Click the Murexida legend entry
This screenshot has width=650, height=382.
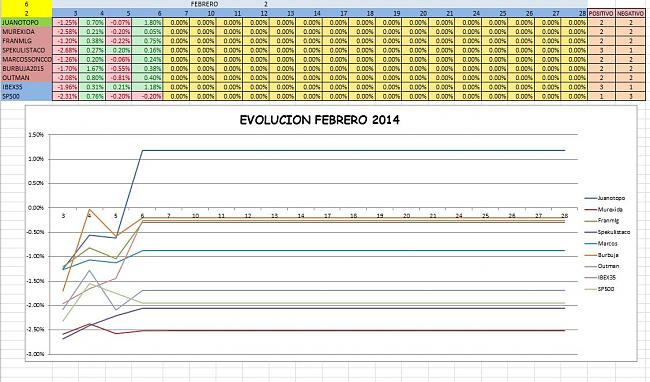pyautogui.click(x=604, y=210)
